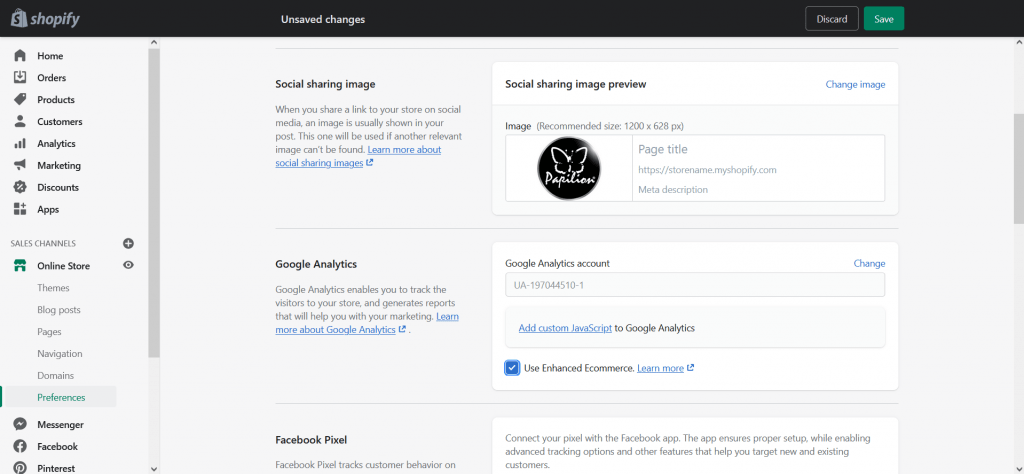Screen dimensions: 1024x474
Task: Click sidebar scroll up arrow
Action: click(x=153, y=42)
